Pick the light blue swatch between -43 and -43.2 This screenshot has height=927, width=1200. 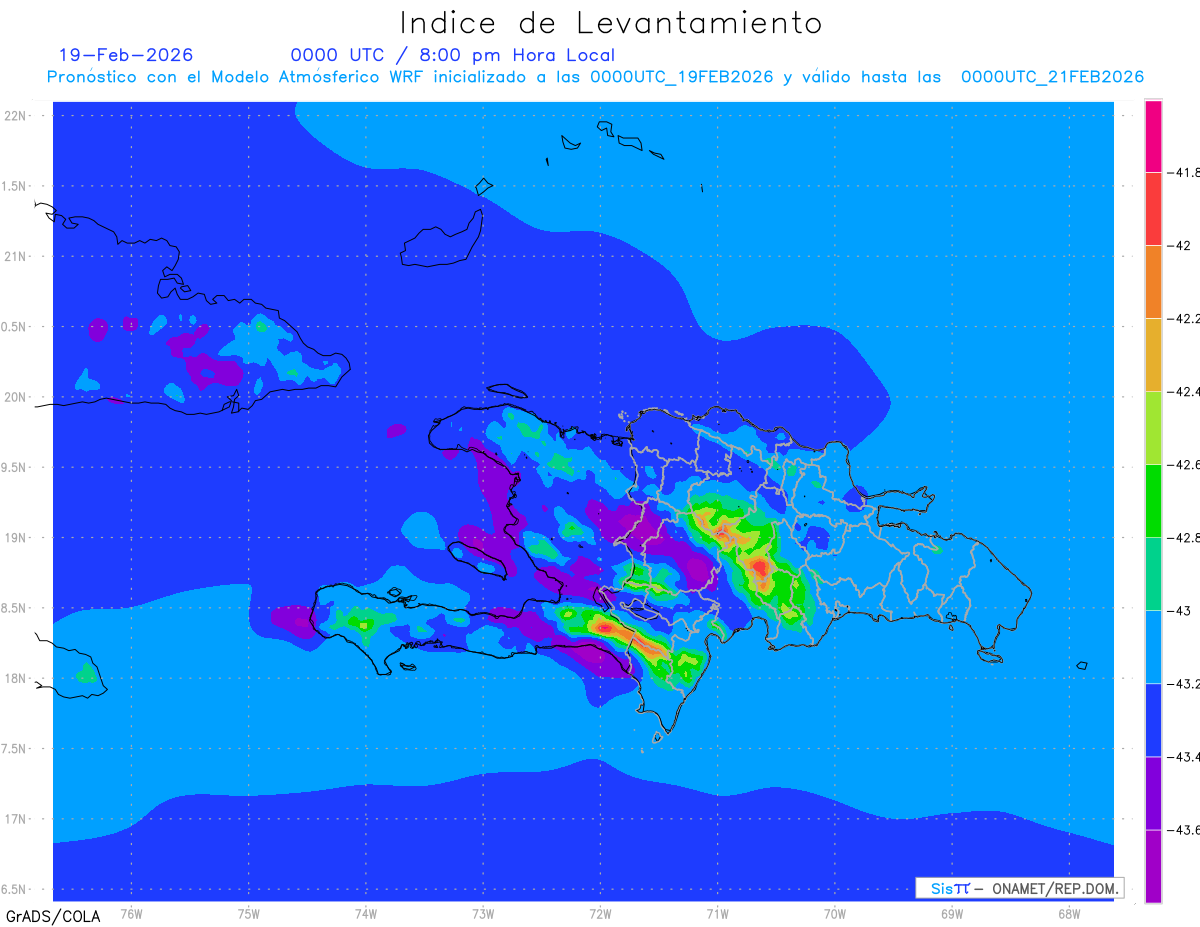1153,646
